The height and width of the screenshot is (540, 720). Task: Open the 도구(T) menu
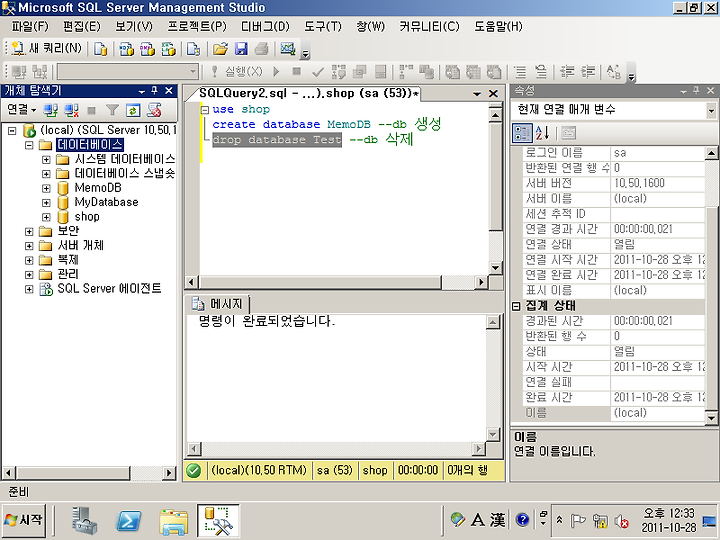[x=323, y=27]
